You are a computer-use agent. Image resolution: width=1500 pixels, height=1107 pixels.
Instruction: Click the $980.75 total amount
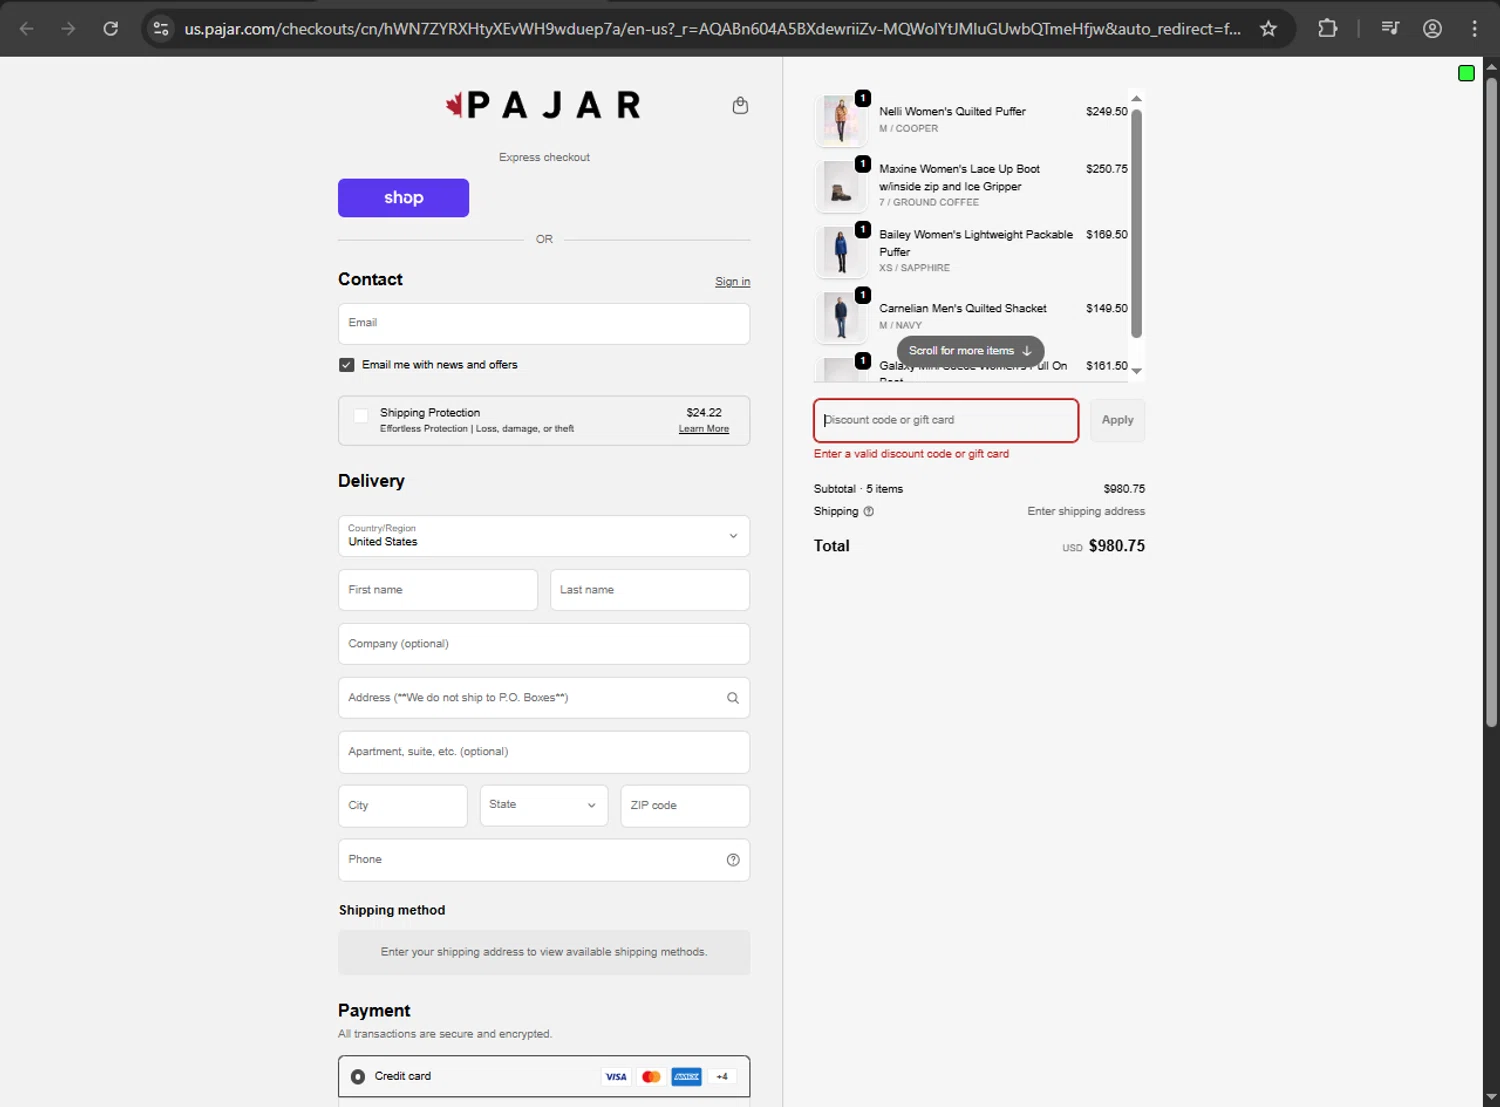(1116, 546)
